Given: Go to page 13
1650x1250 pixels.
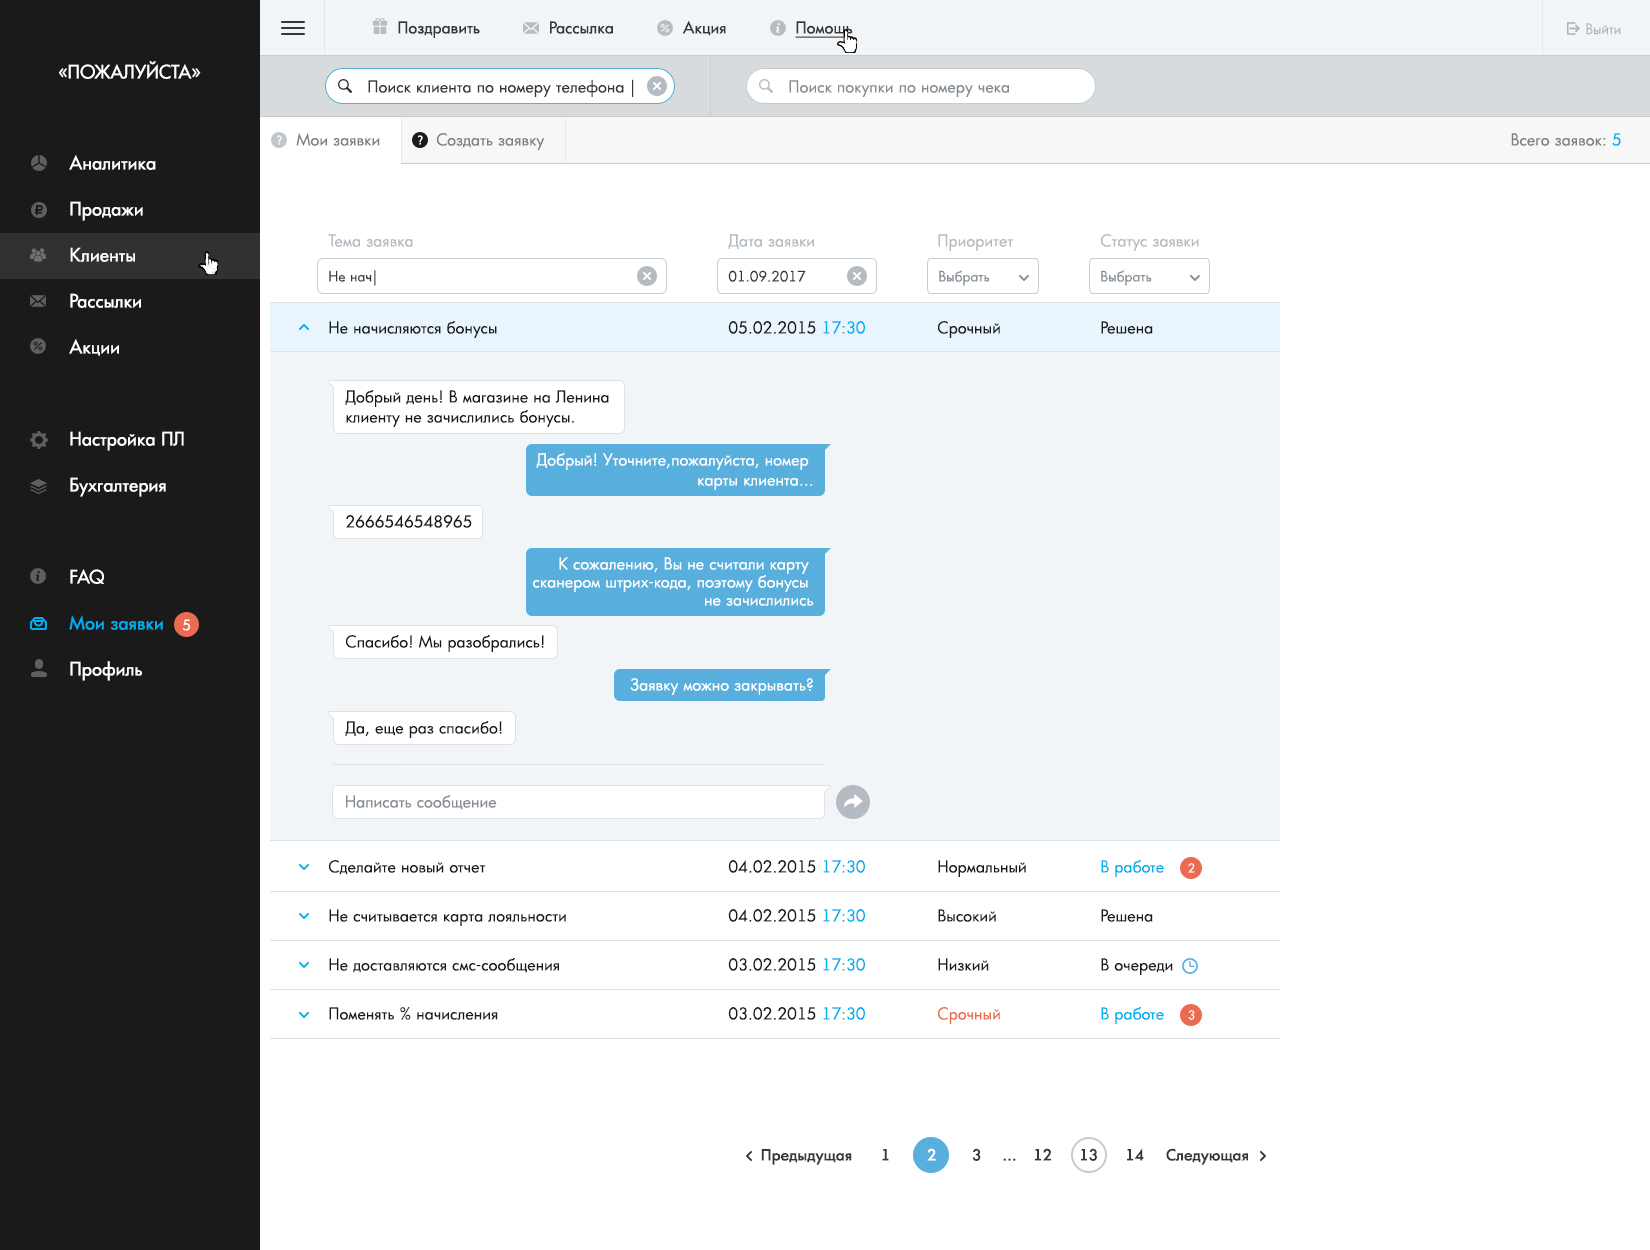Looking at the screenshot, I should click(1089, 1155).
